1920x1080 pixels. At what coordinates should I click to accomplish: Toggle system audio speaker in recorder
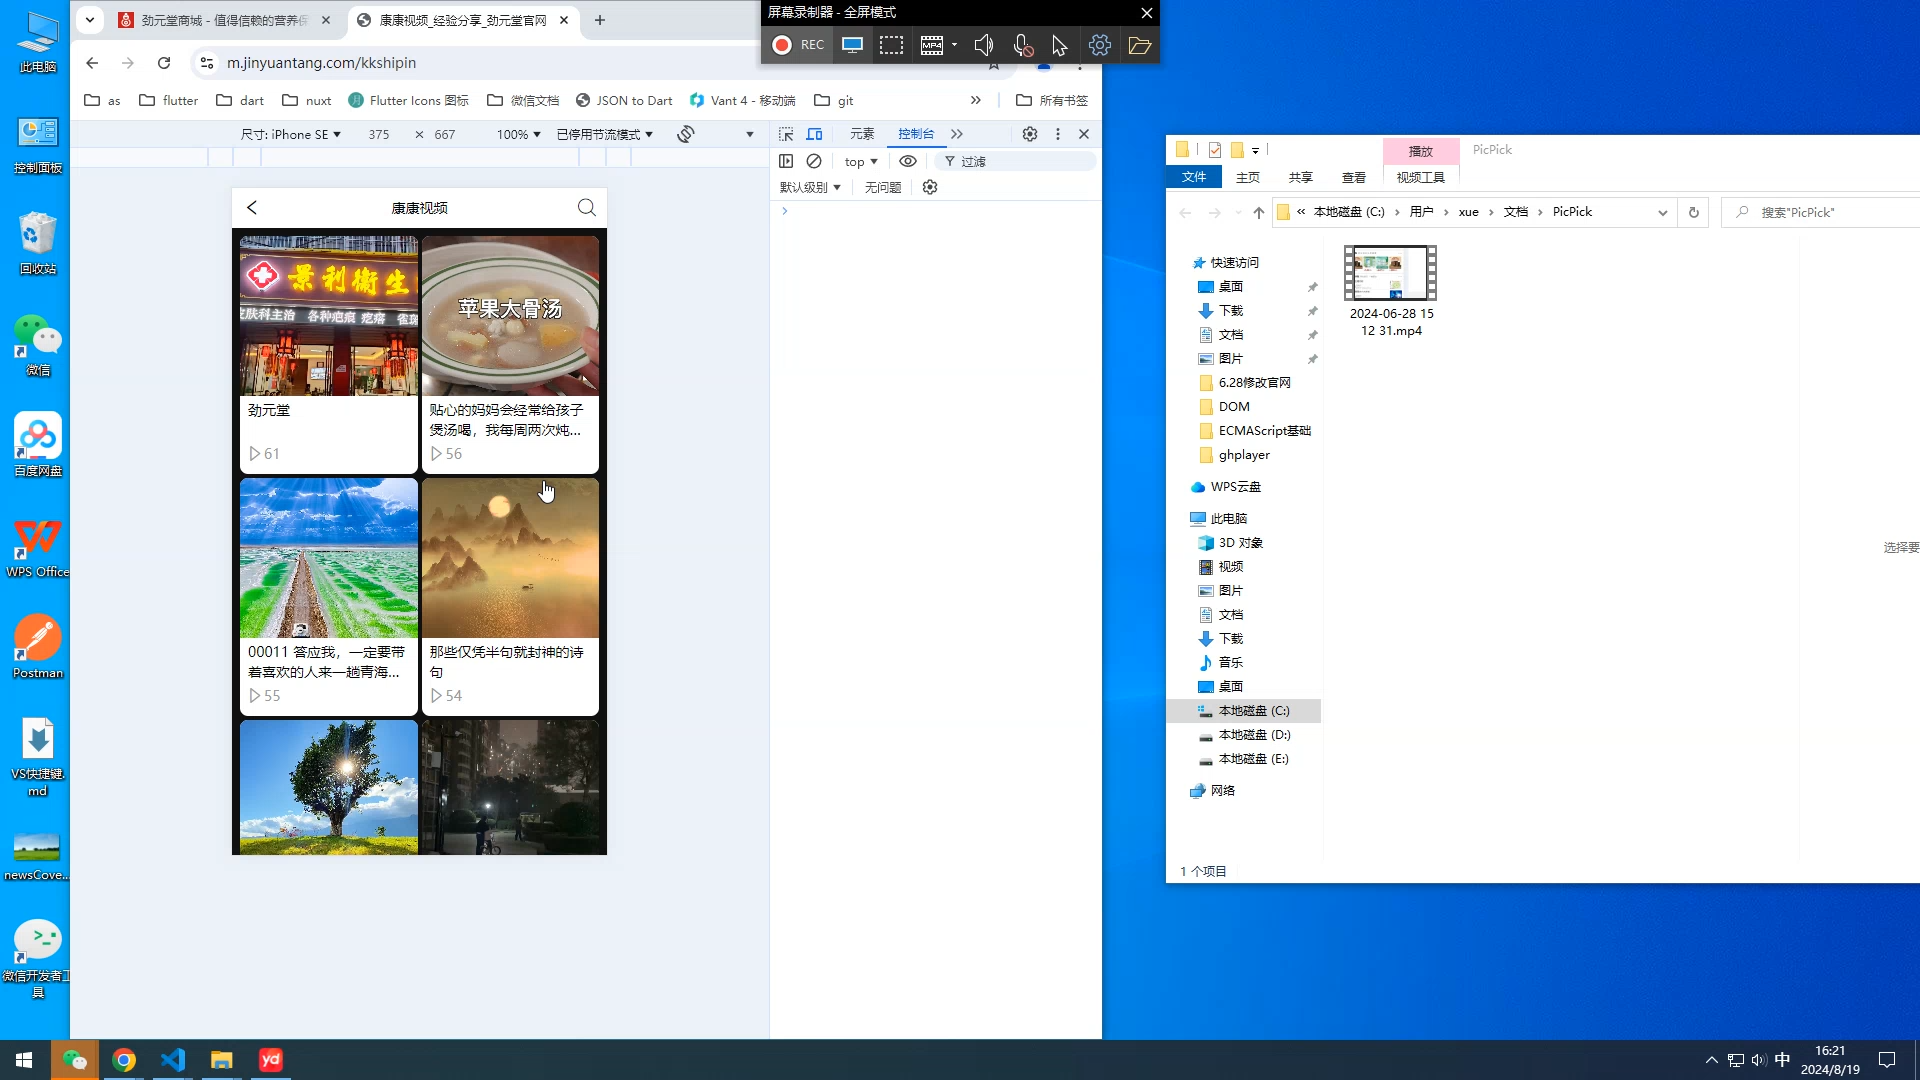tap(984, 45)
